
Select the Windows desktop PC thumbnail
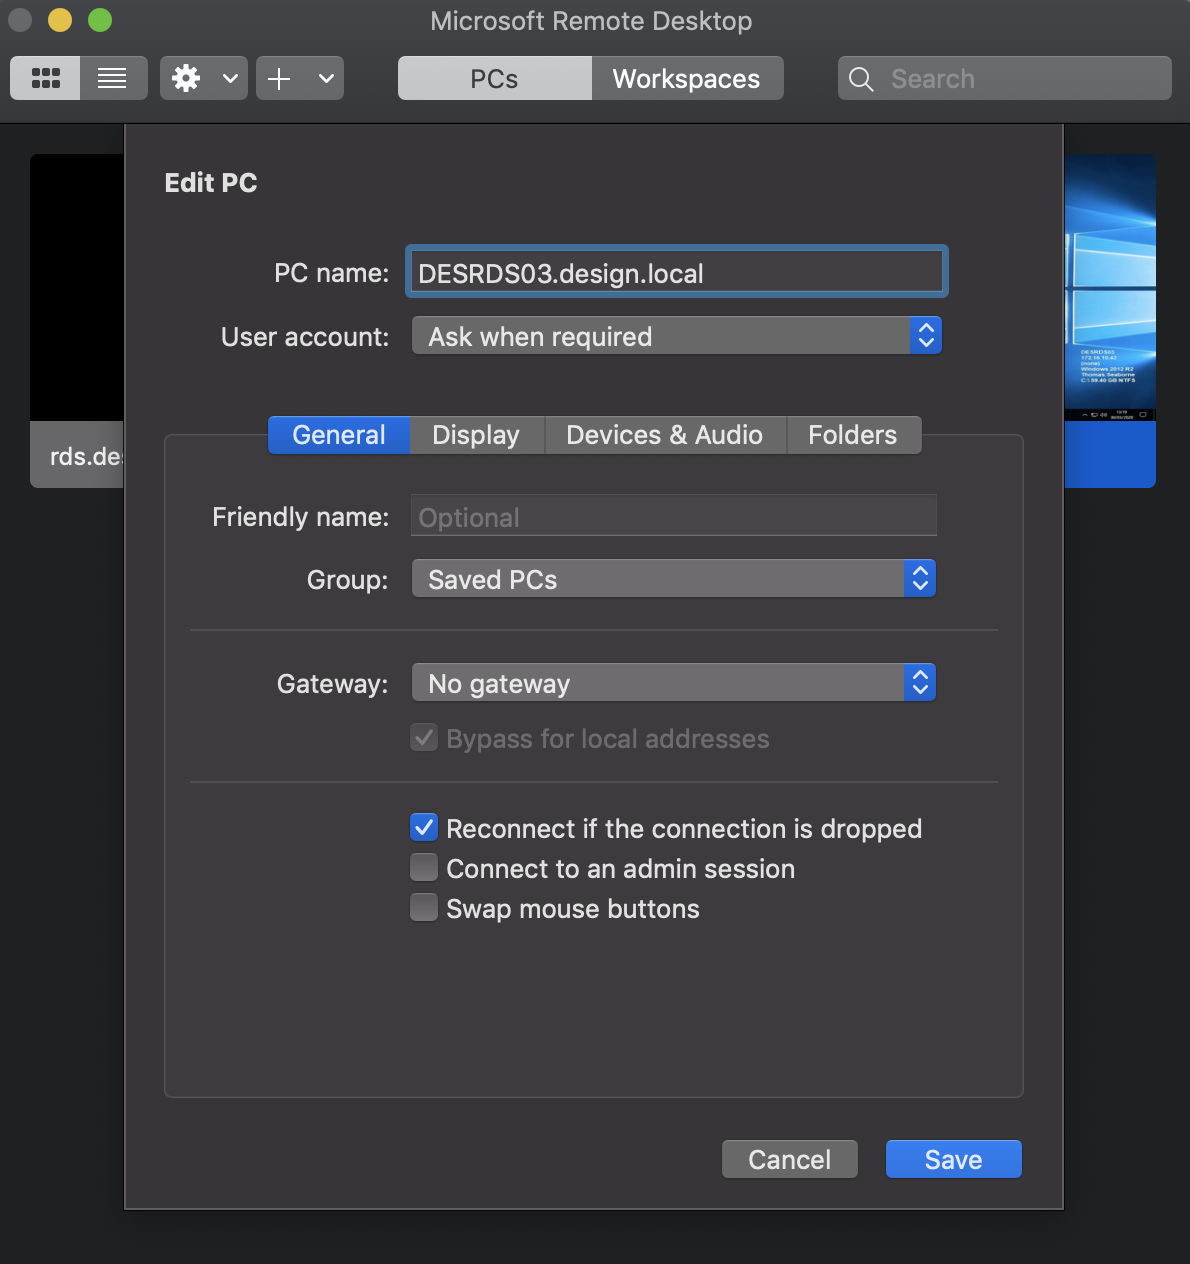coord(1110,320)
